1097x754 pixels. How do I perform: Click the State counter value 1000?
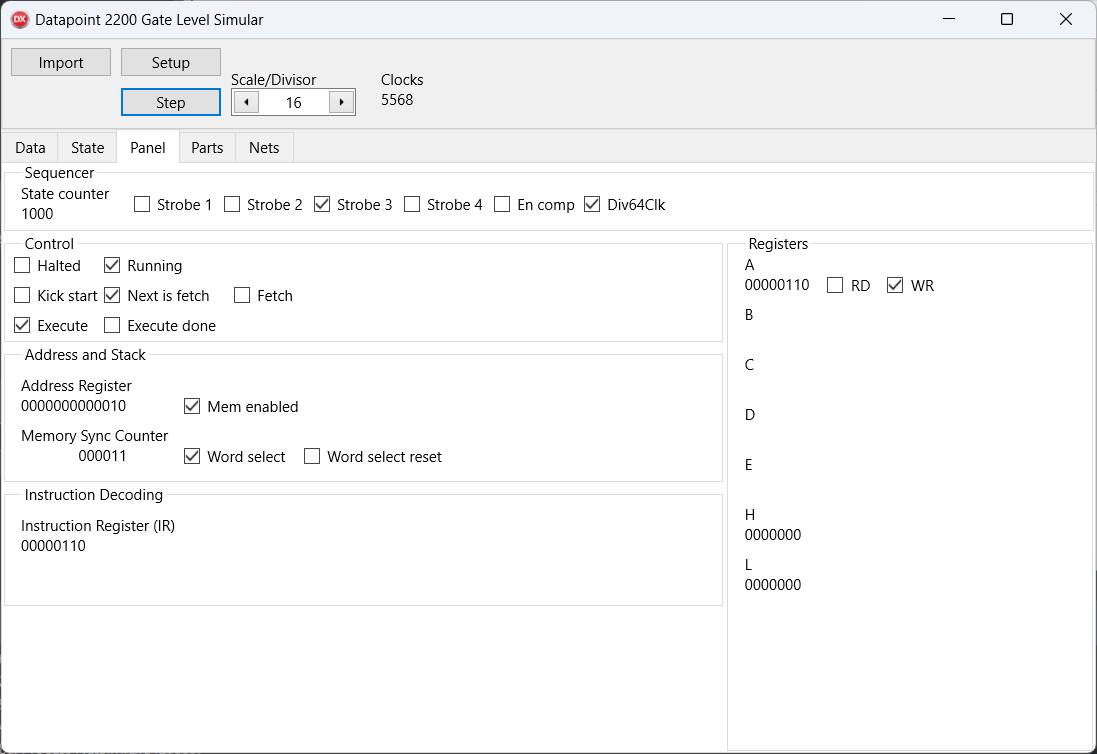coord(37,214)
